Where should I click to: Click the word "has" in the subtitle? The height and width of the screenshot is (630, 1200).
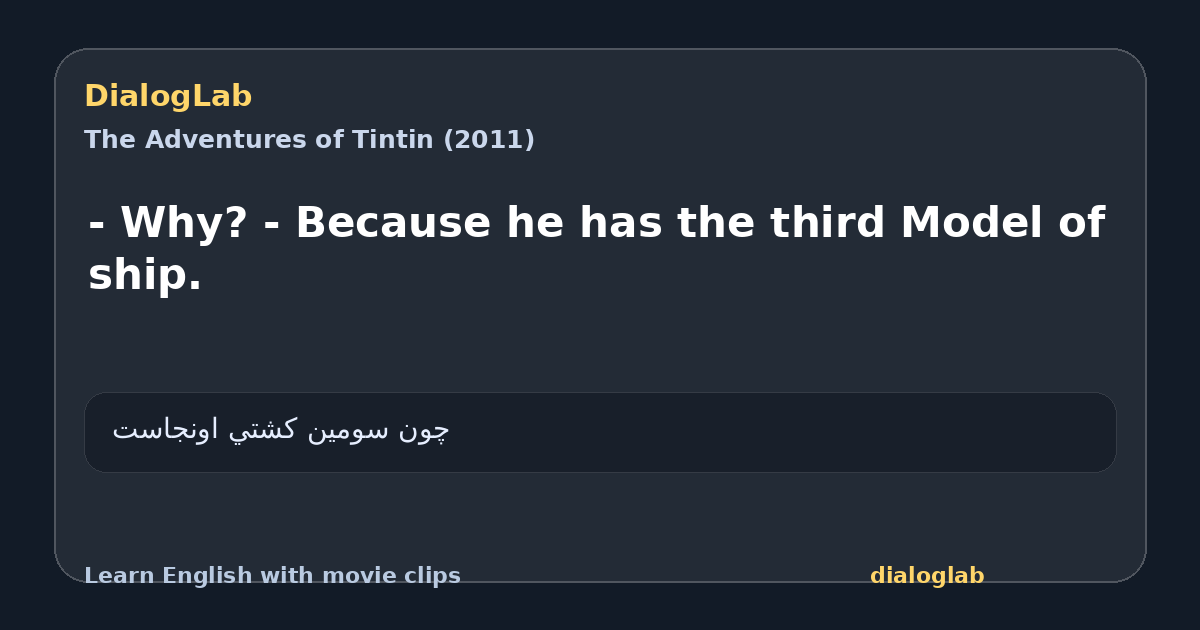(620, 223)
